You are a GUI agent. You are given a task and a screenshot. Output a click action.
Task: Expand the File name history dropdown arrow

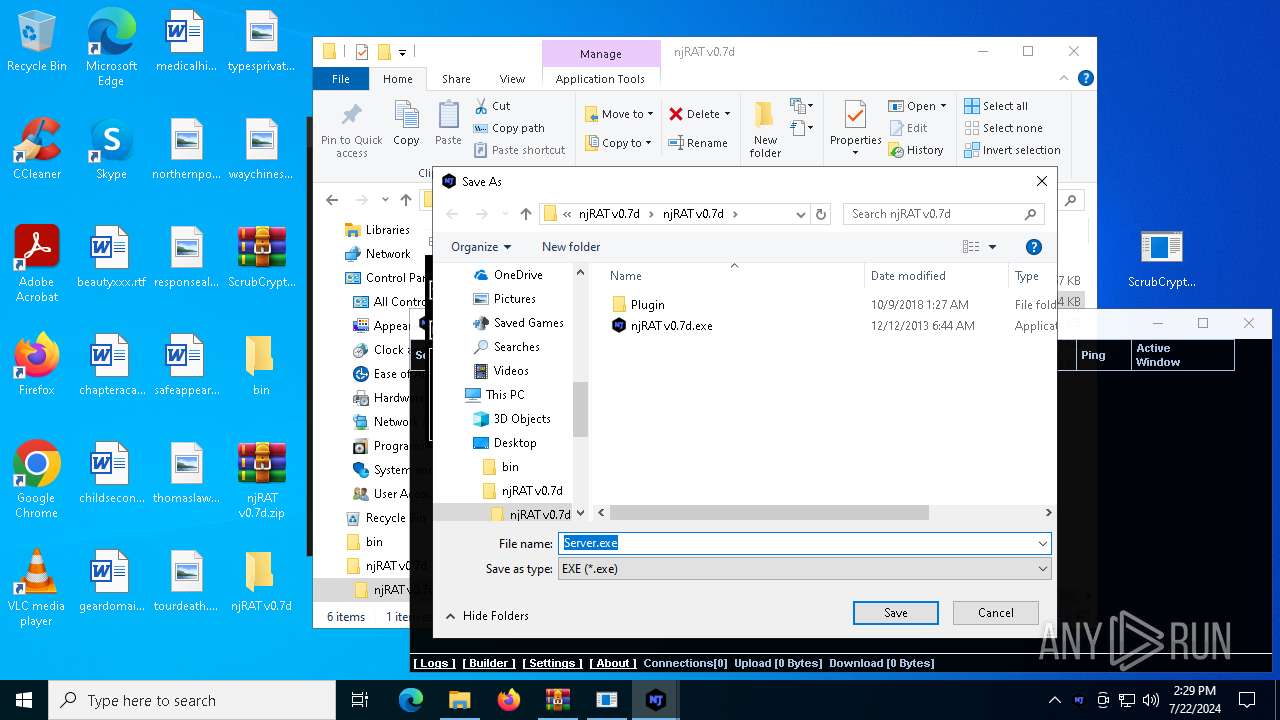pyautogui.click(x=1042, y=543)
